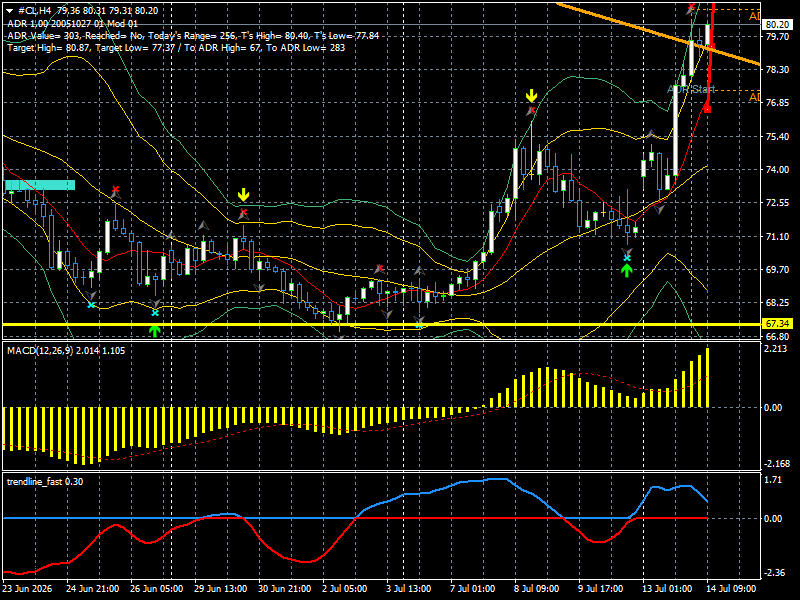The image size is (800, 600).
Task: Click the '13 Jul 01:00' time label
Action: click(667, 589)
